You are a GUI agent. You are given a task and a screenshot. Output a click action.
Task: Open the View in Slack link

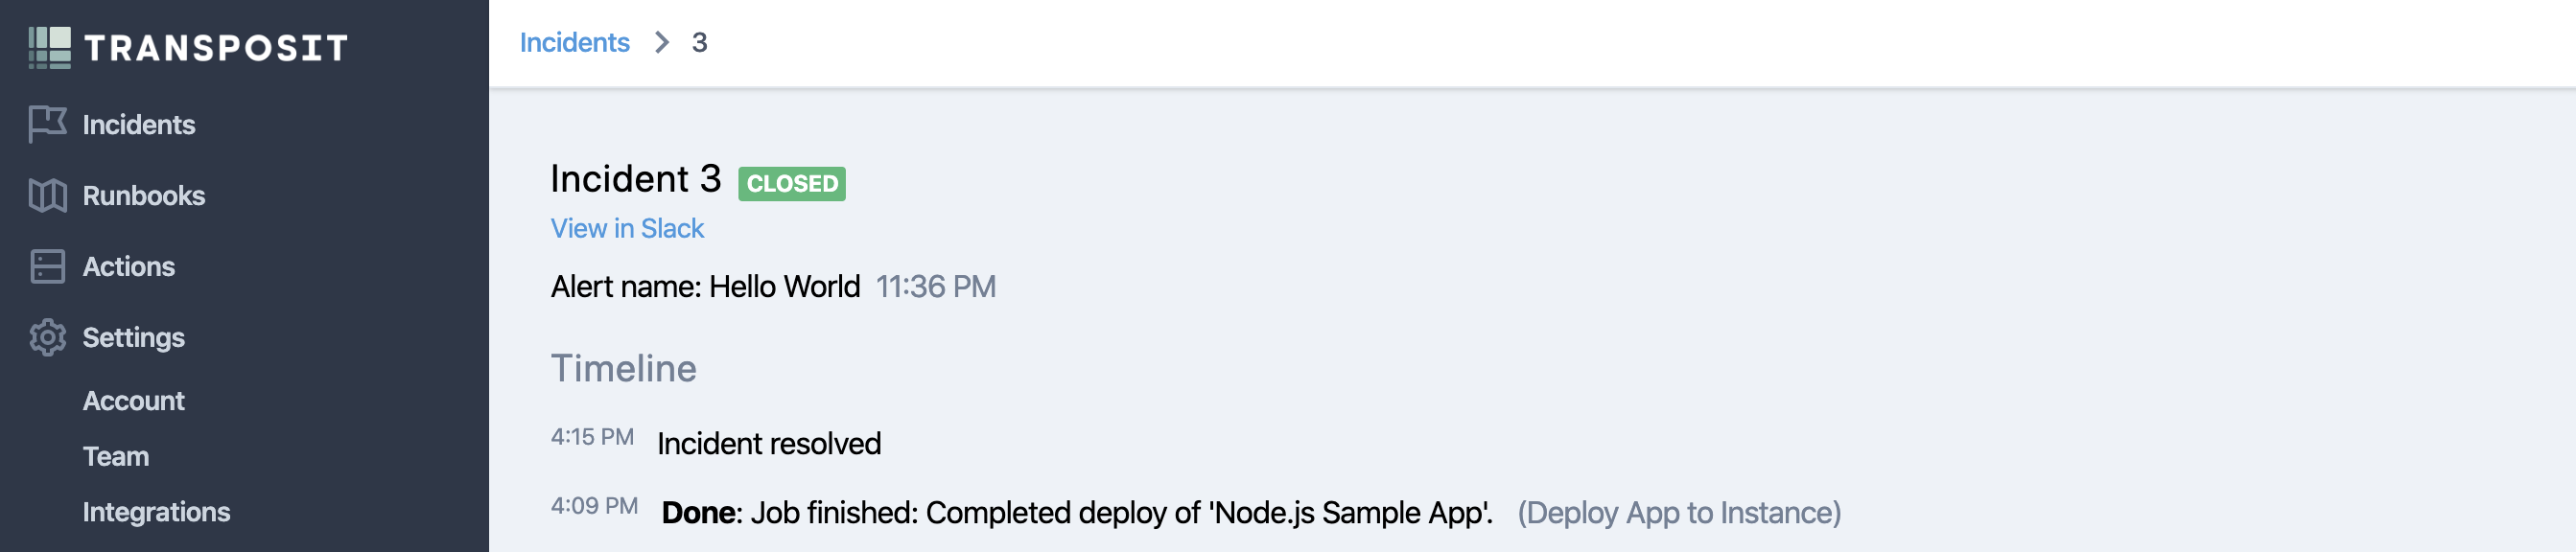click(627, 228)
